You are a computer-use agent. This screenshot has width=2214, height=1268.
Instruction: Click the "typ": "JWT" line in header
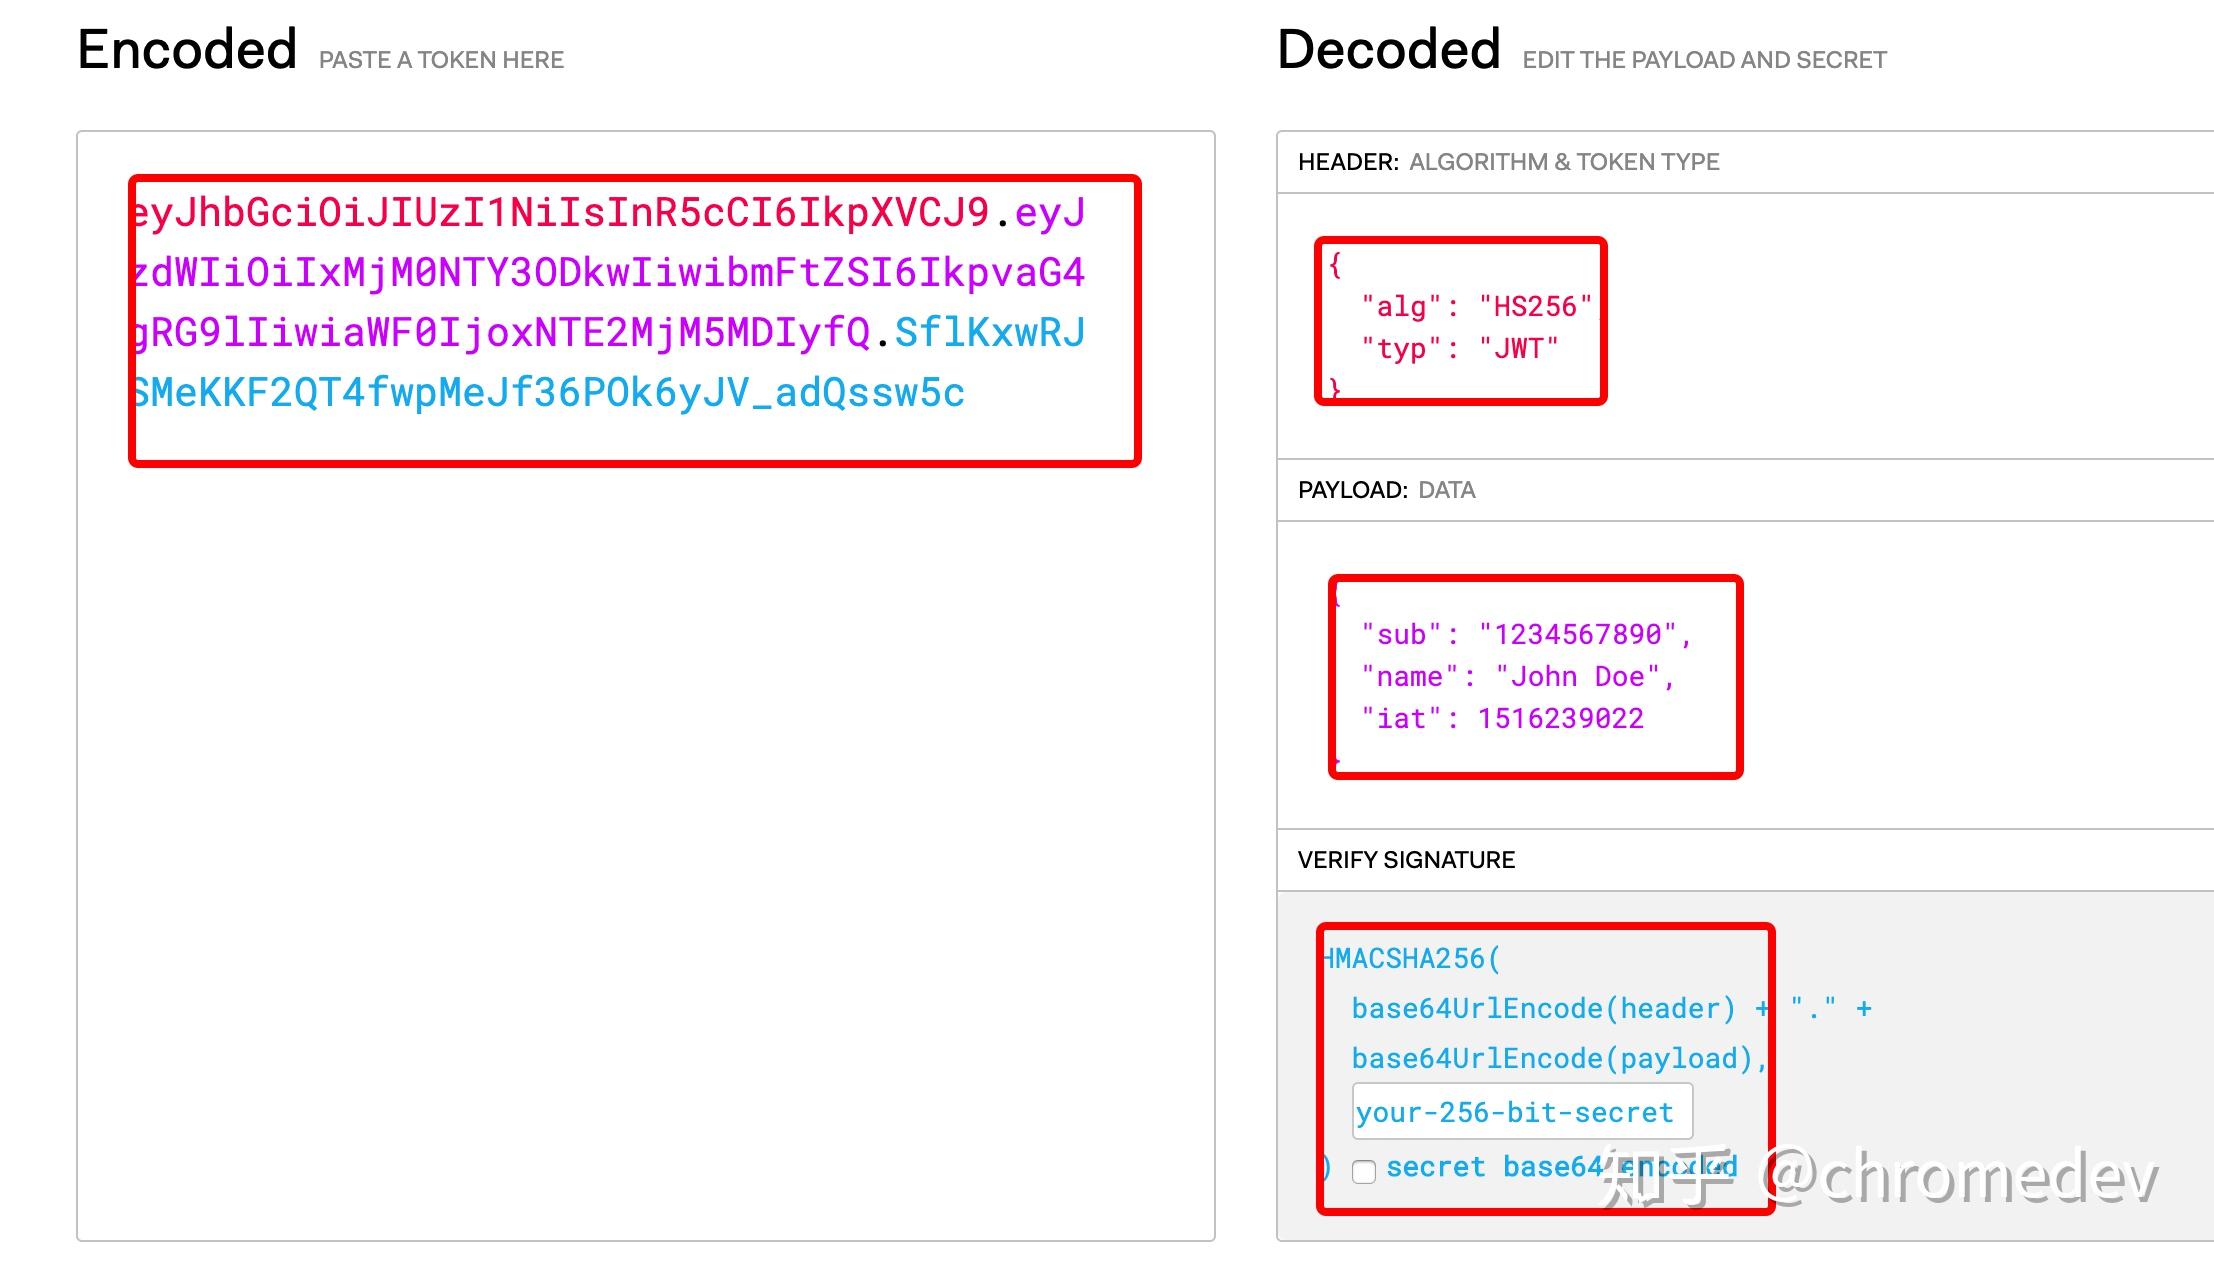tap(1459, 349)
